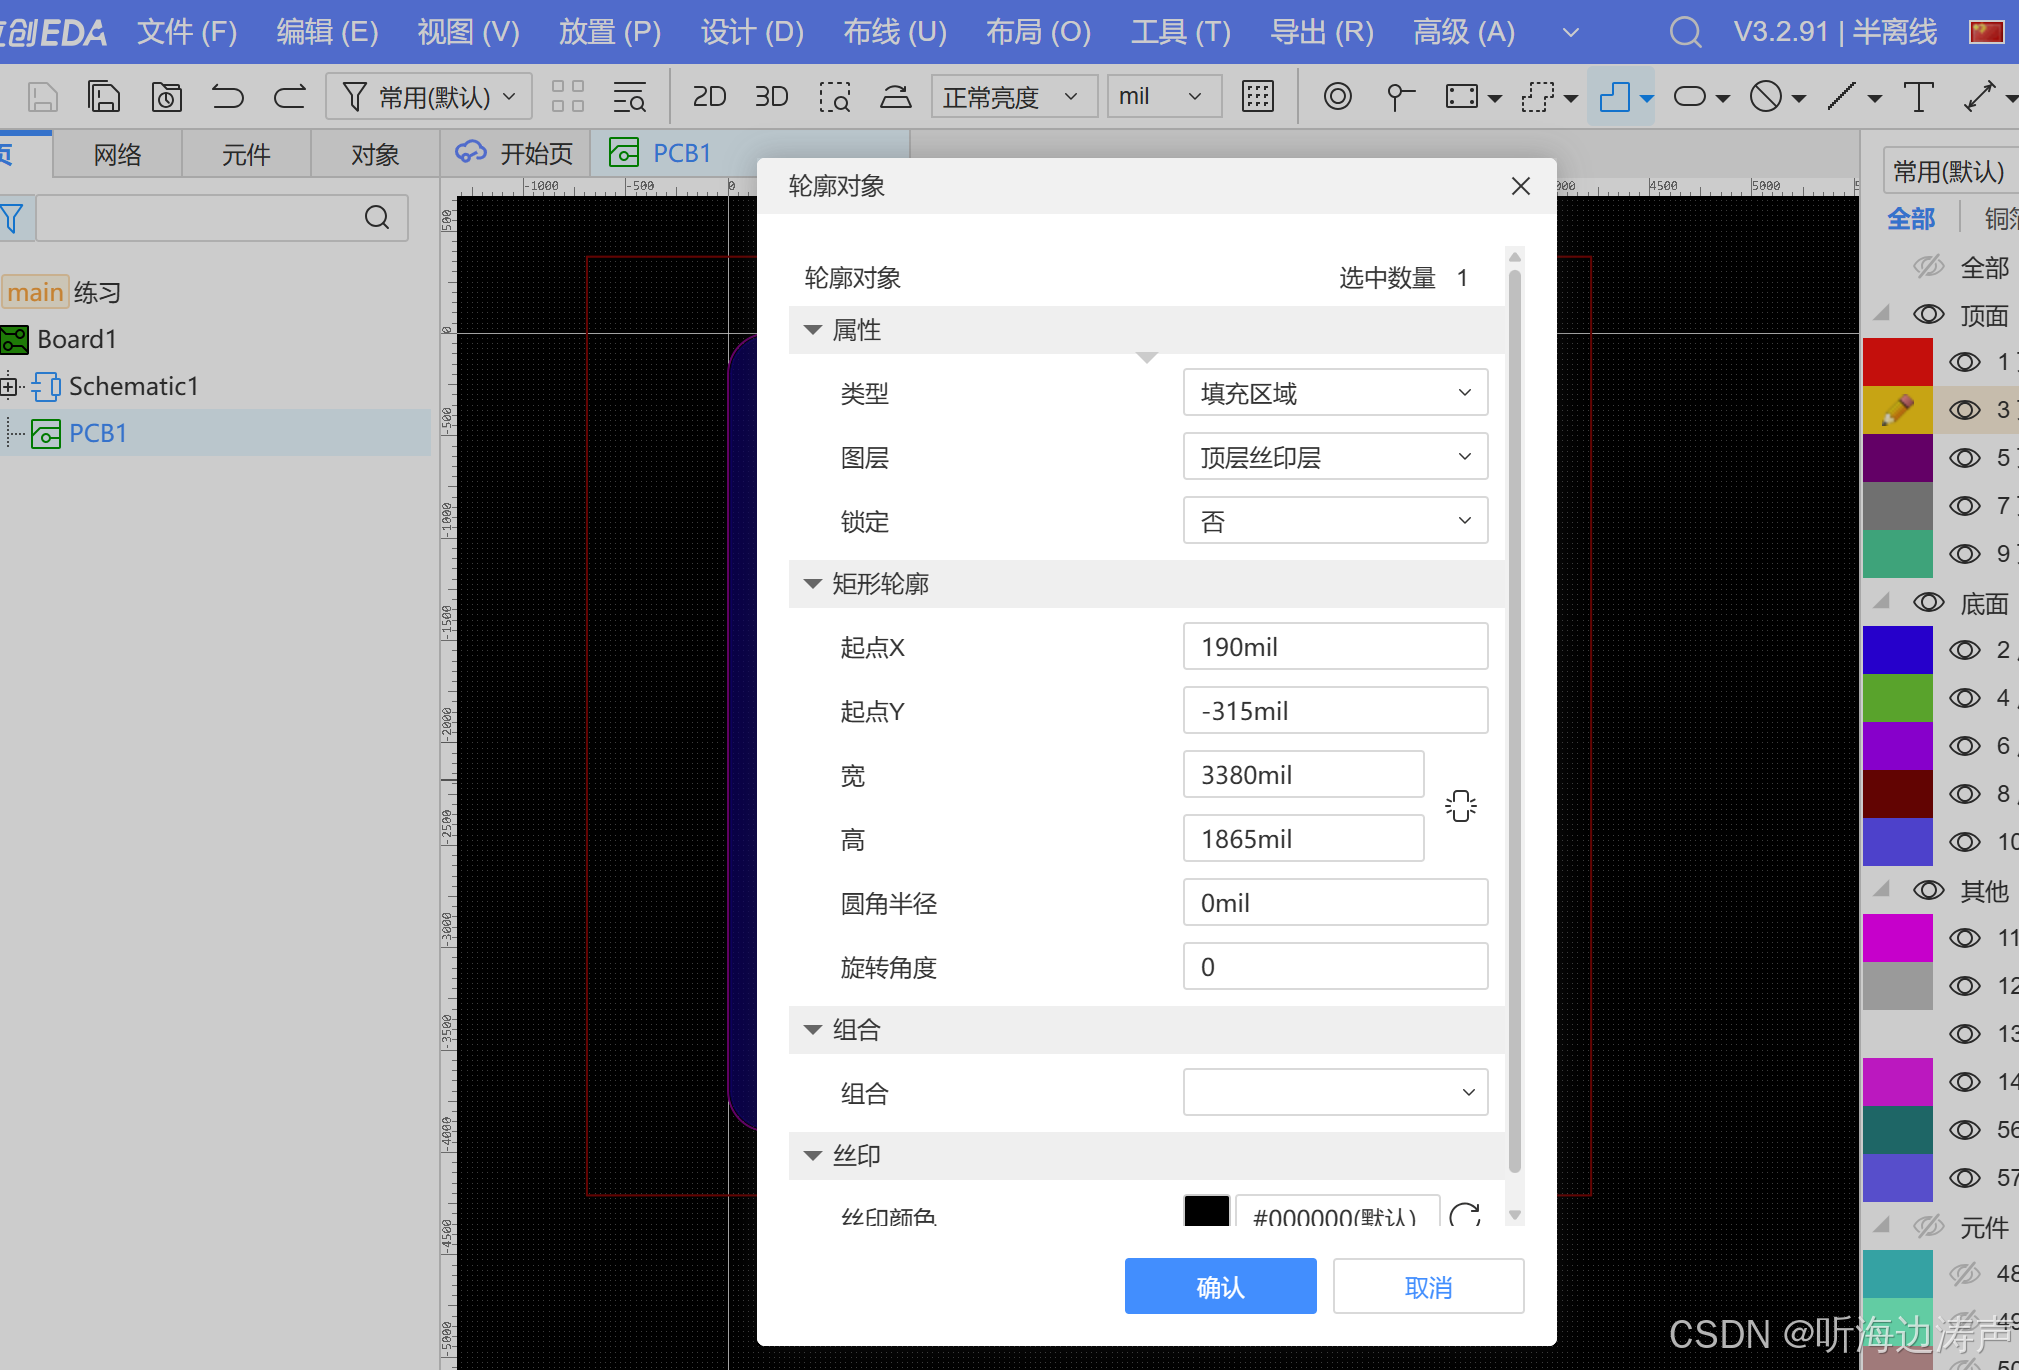Toggle visibility of all layers
2019x1370 pixels.
pyautogui.click(x=1929, y=266)
